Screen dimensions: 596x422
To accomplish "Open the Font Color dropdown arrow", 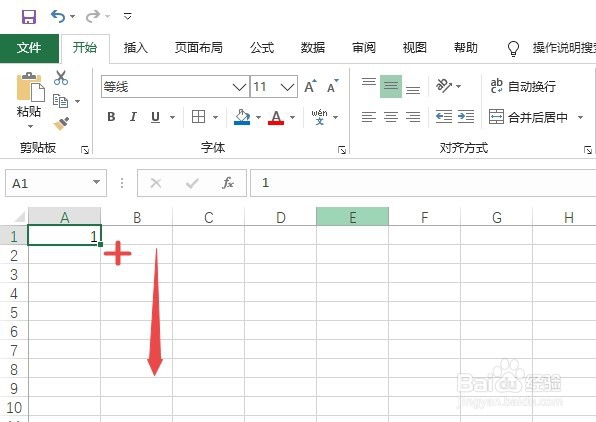I will tap(292, 117).
